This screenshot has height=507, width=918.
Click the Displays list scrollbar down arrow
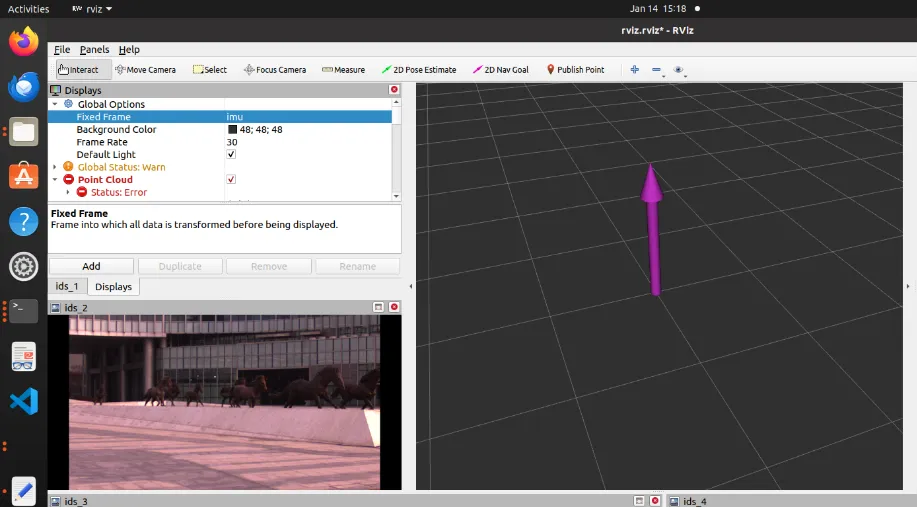(396, 197)
